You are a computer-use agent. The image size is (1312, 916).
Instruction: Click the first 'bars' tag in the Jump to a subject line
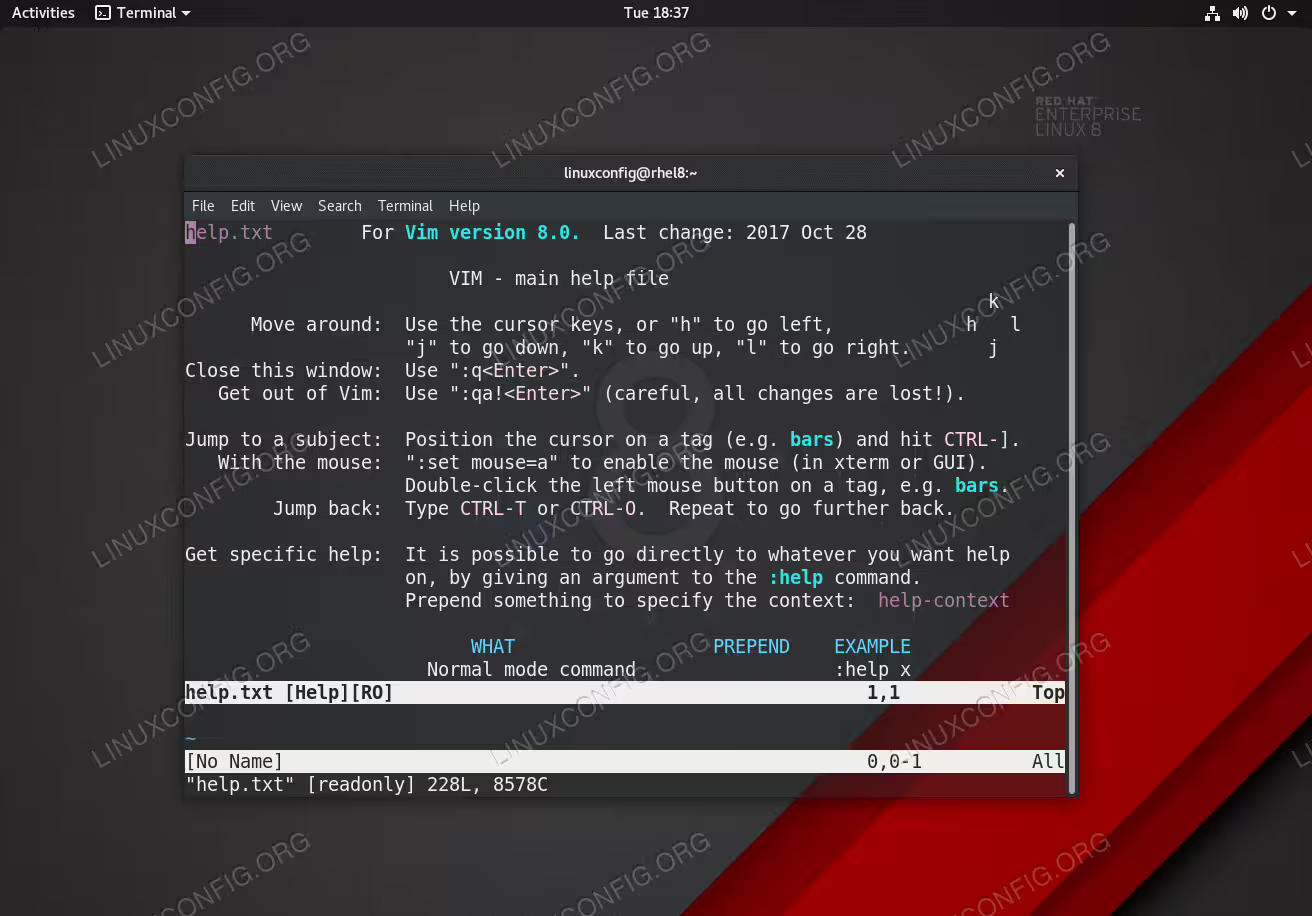(812, 439)
